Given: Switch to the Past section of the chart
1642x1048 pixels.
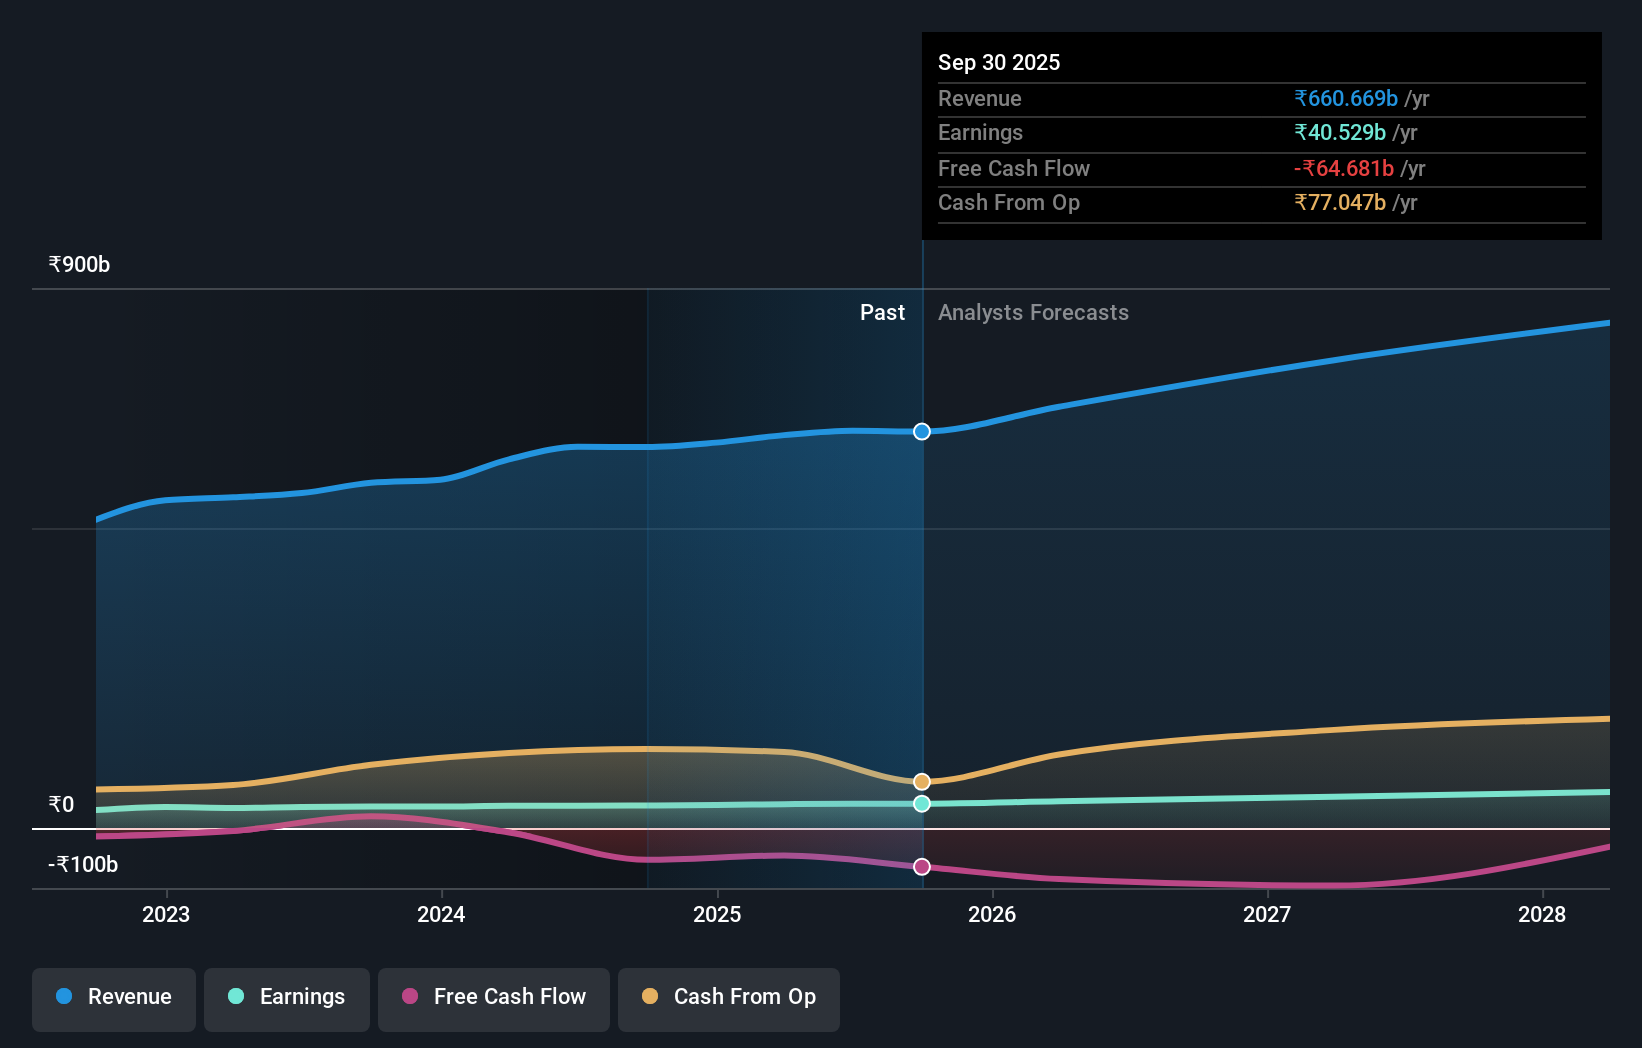Looking at the screenshot, I should click(x=882, y=312).
